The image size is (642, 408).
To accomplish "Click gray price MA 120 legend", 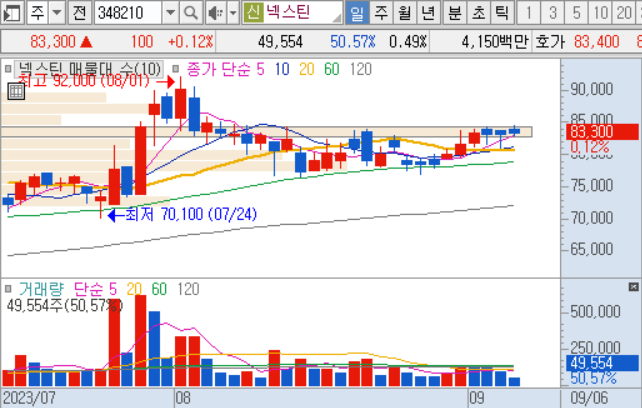I will 361,69.
